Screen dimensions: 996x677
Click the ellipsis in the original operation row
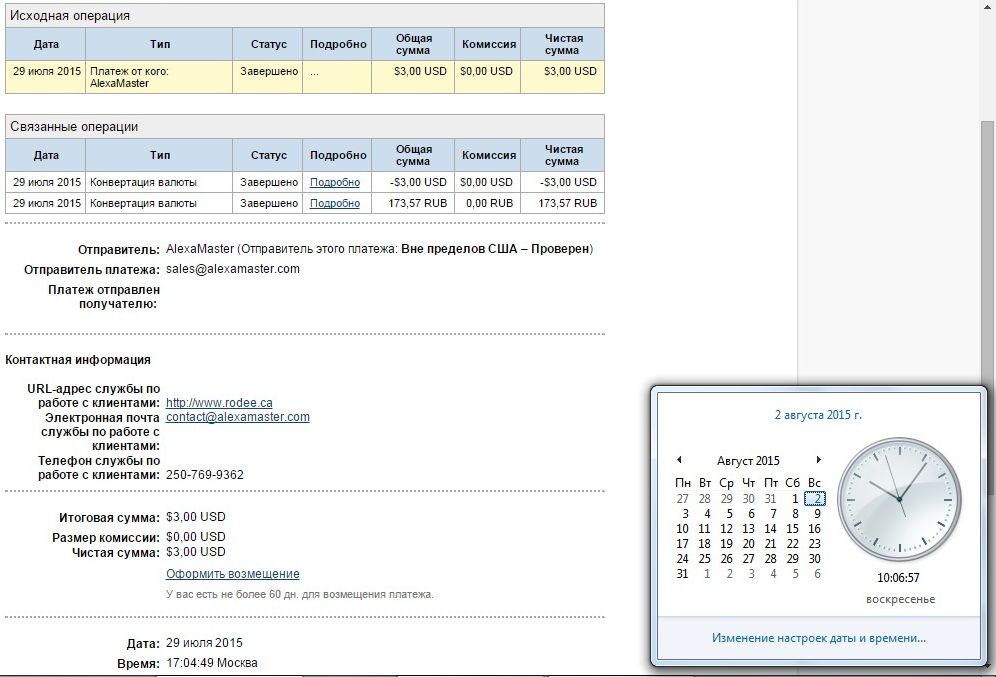[x=314, y=72]
